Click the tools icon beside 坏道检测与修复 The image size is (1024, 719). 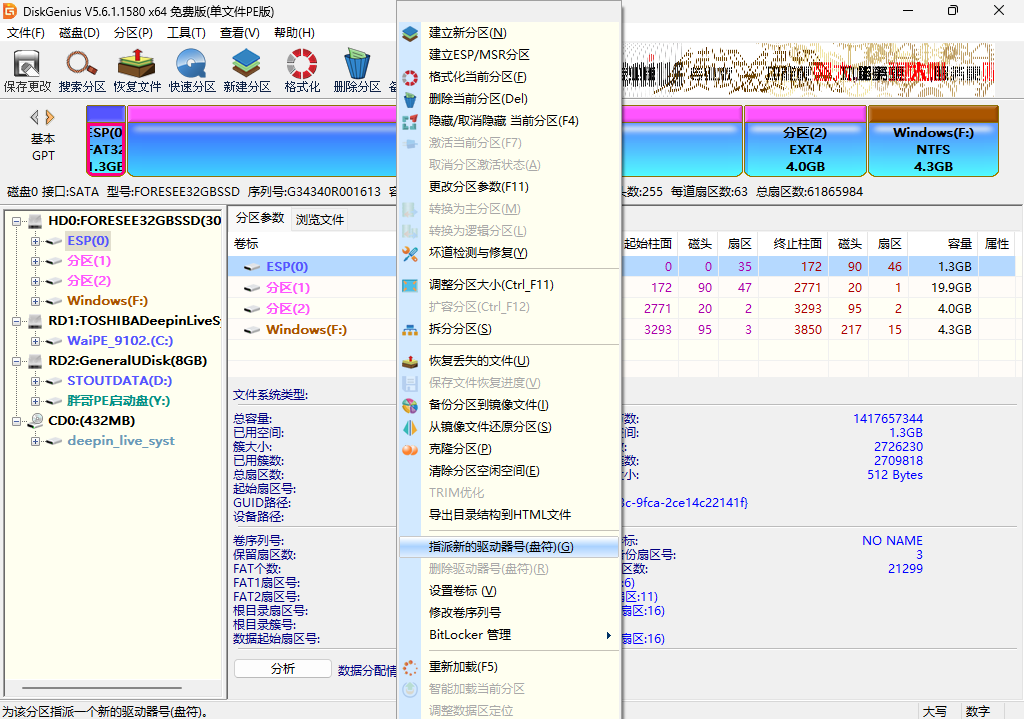tap(410, 253)
